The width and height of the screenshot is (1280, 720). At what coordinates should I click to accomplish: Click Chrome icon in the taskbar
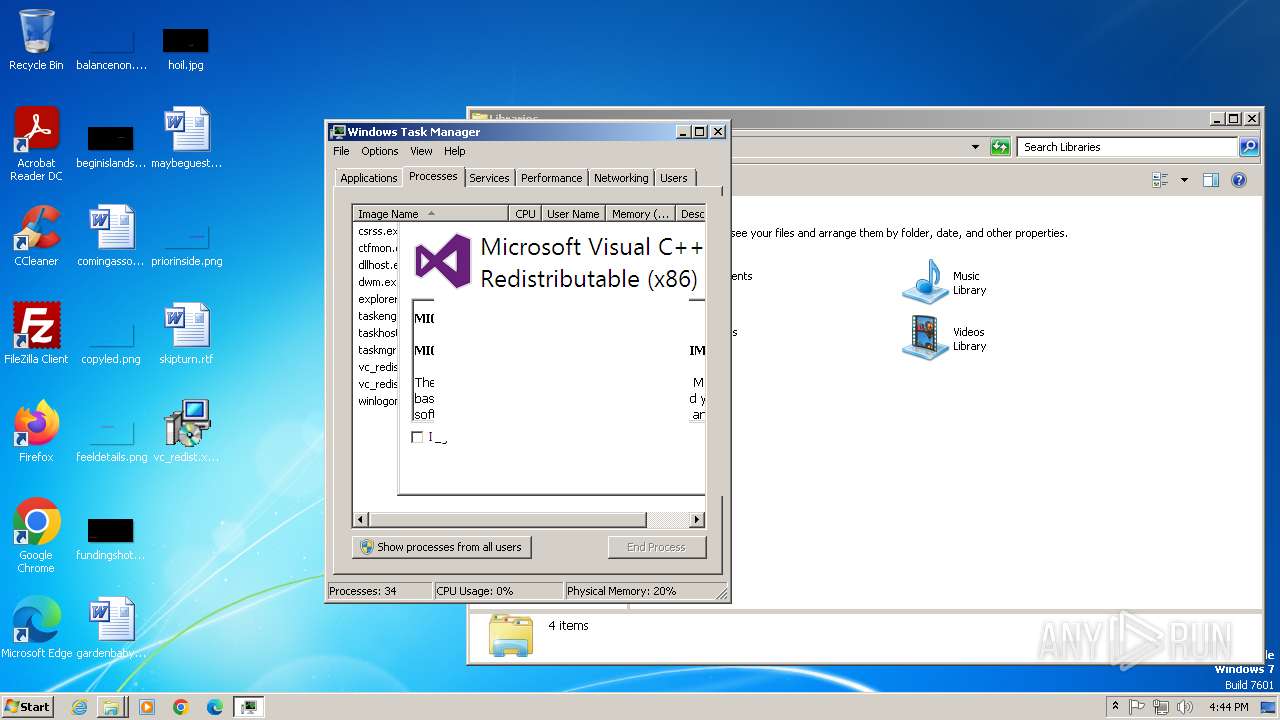point(181,707)
